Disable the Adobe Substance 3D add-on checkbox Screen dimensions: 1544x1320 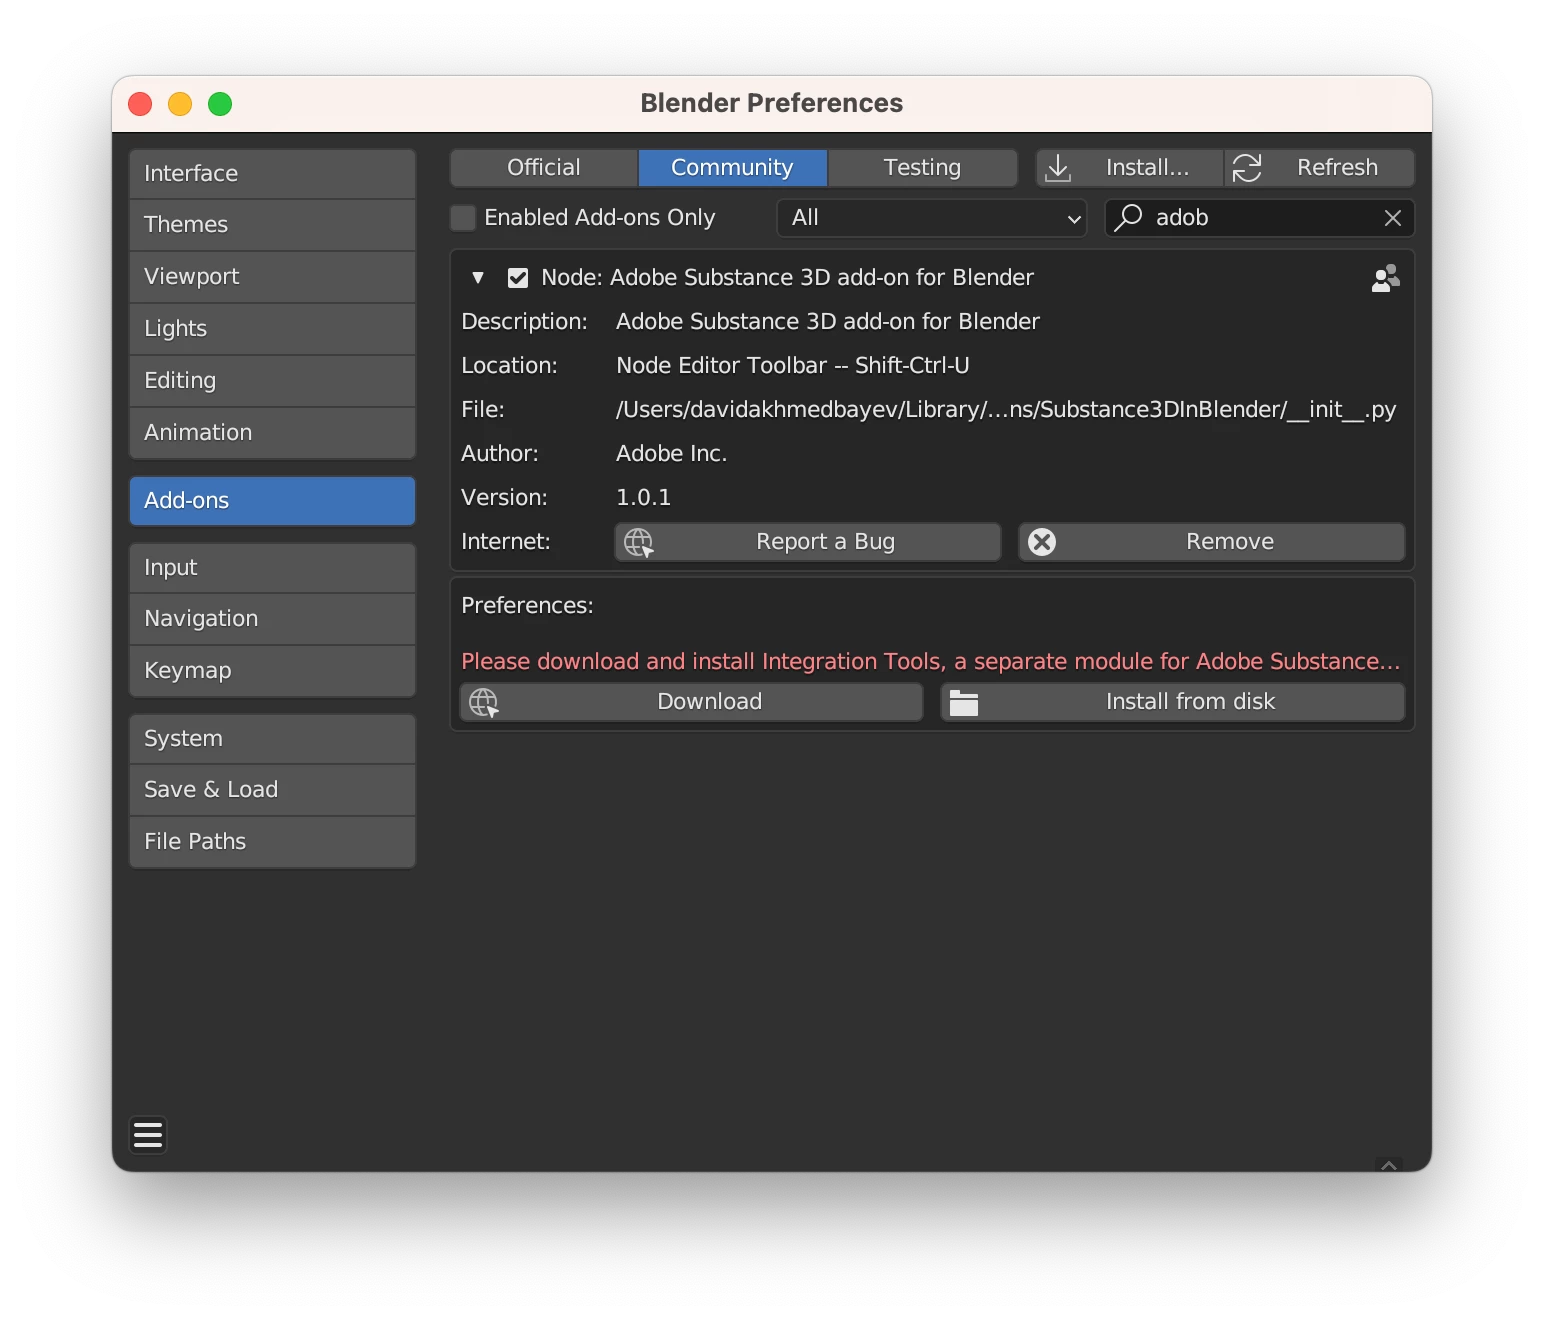click(518, 278)
